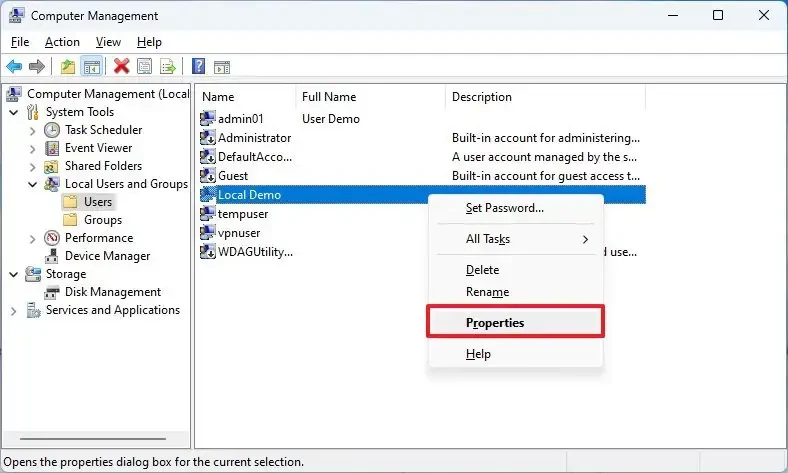Click the Task Scheduler clock icon
Image resolution: width=788 pixels, height=473 pixels.
(x=52, y=130)
